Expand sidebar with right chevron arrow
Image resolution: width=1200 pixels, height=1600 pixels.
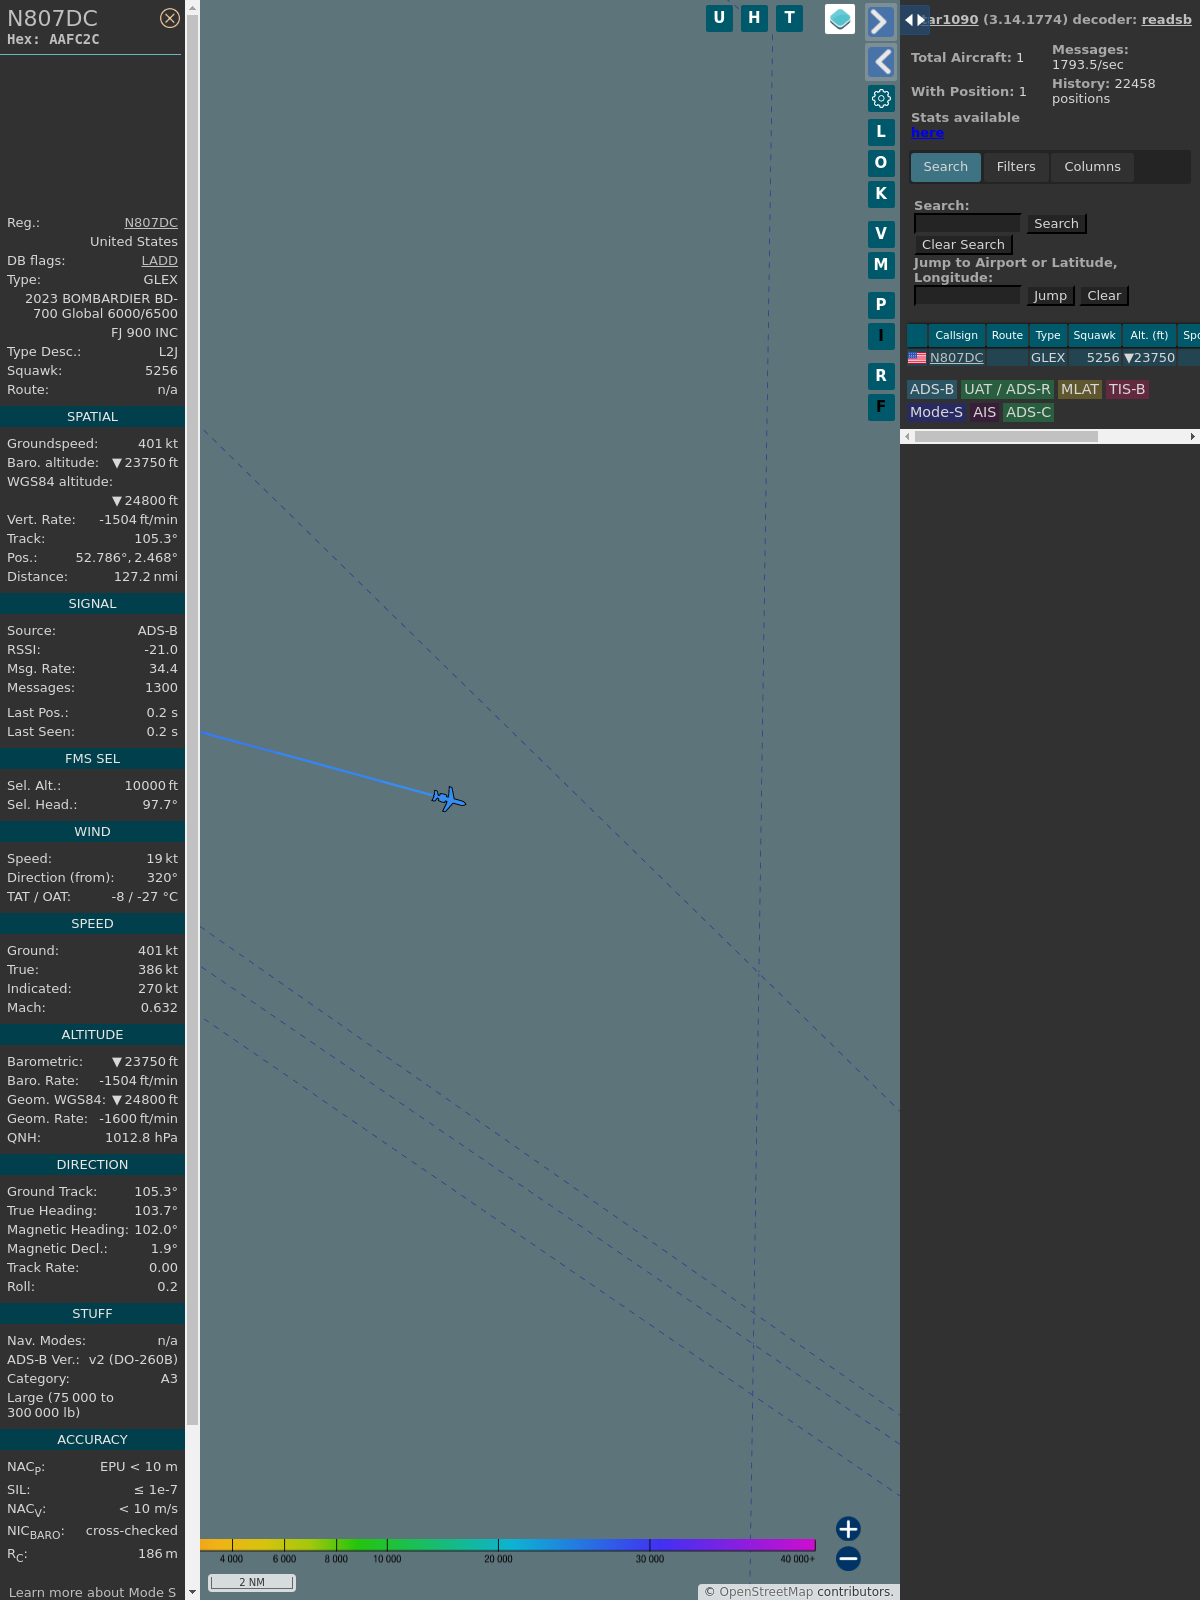880,22
